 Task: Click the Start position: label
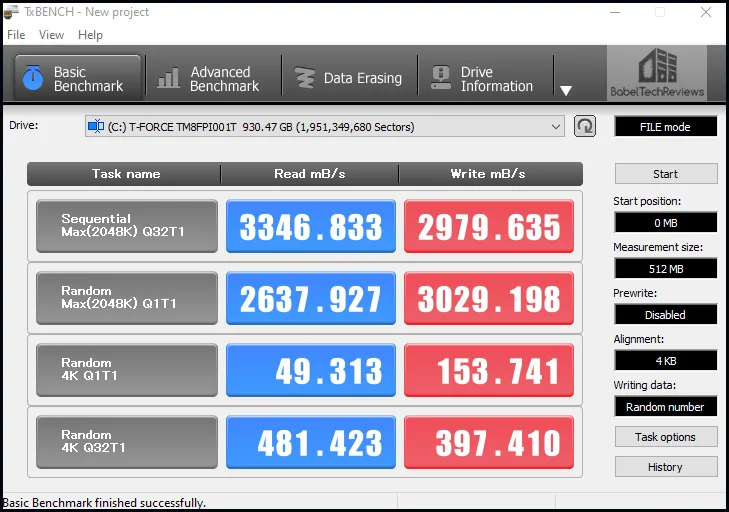click(647, 201)
